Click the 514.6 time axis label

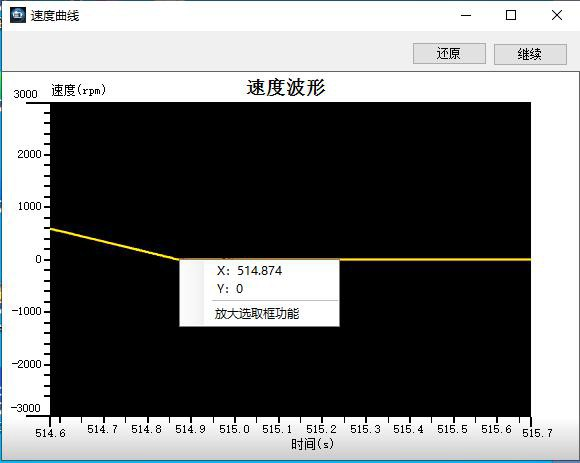[50, 432]
